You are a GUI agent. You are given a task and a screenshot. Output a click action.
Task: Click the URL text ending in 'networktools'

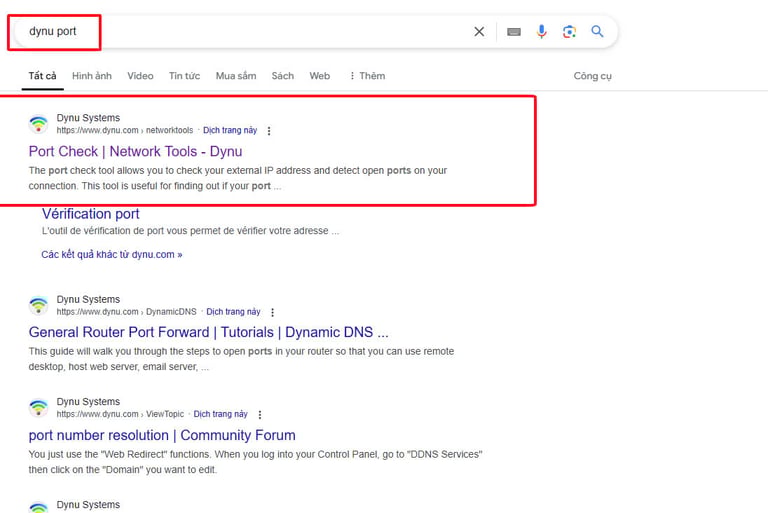pyautogui.click(x=125, y=130)
